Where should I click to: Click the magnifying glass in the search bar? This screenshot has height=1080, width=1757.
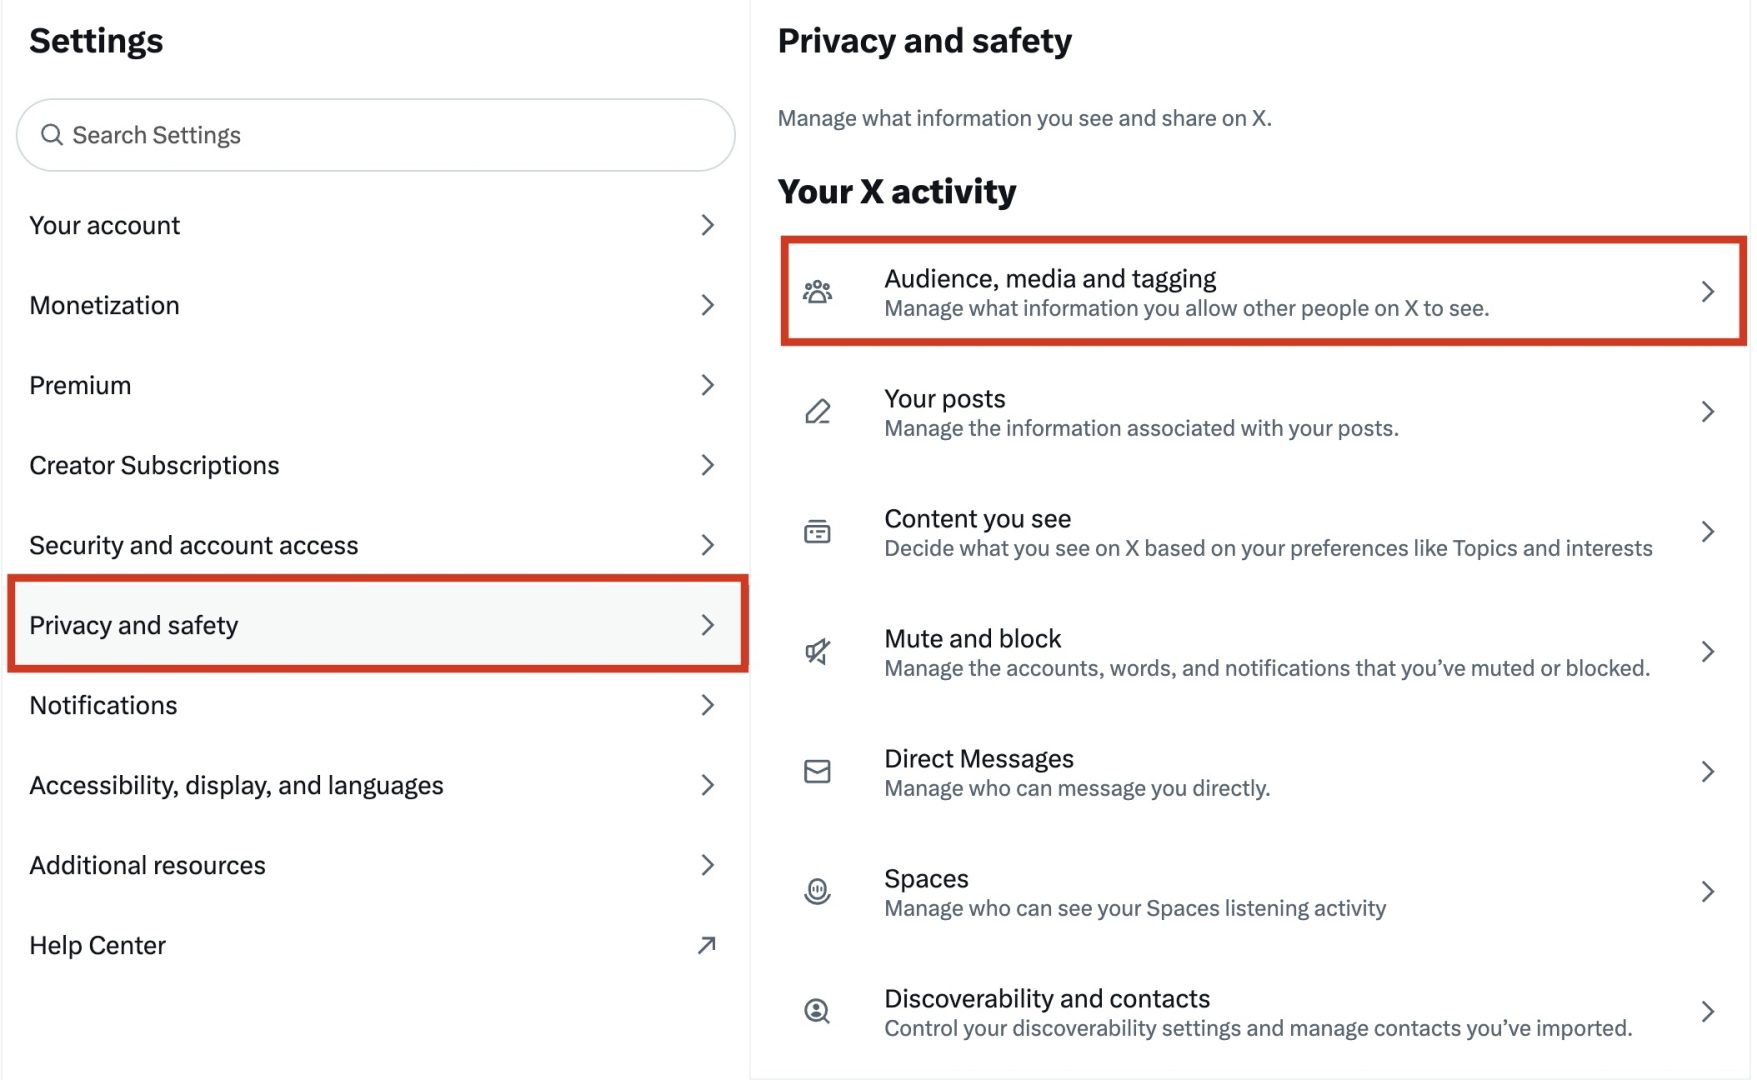[53, 134]
